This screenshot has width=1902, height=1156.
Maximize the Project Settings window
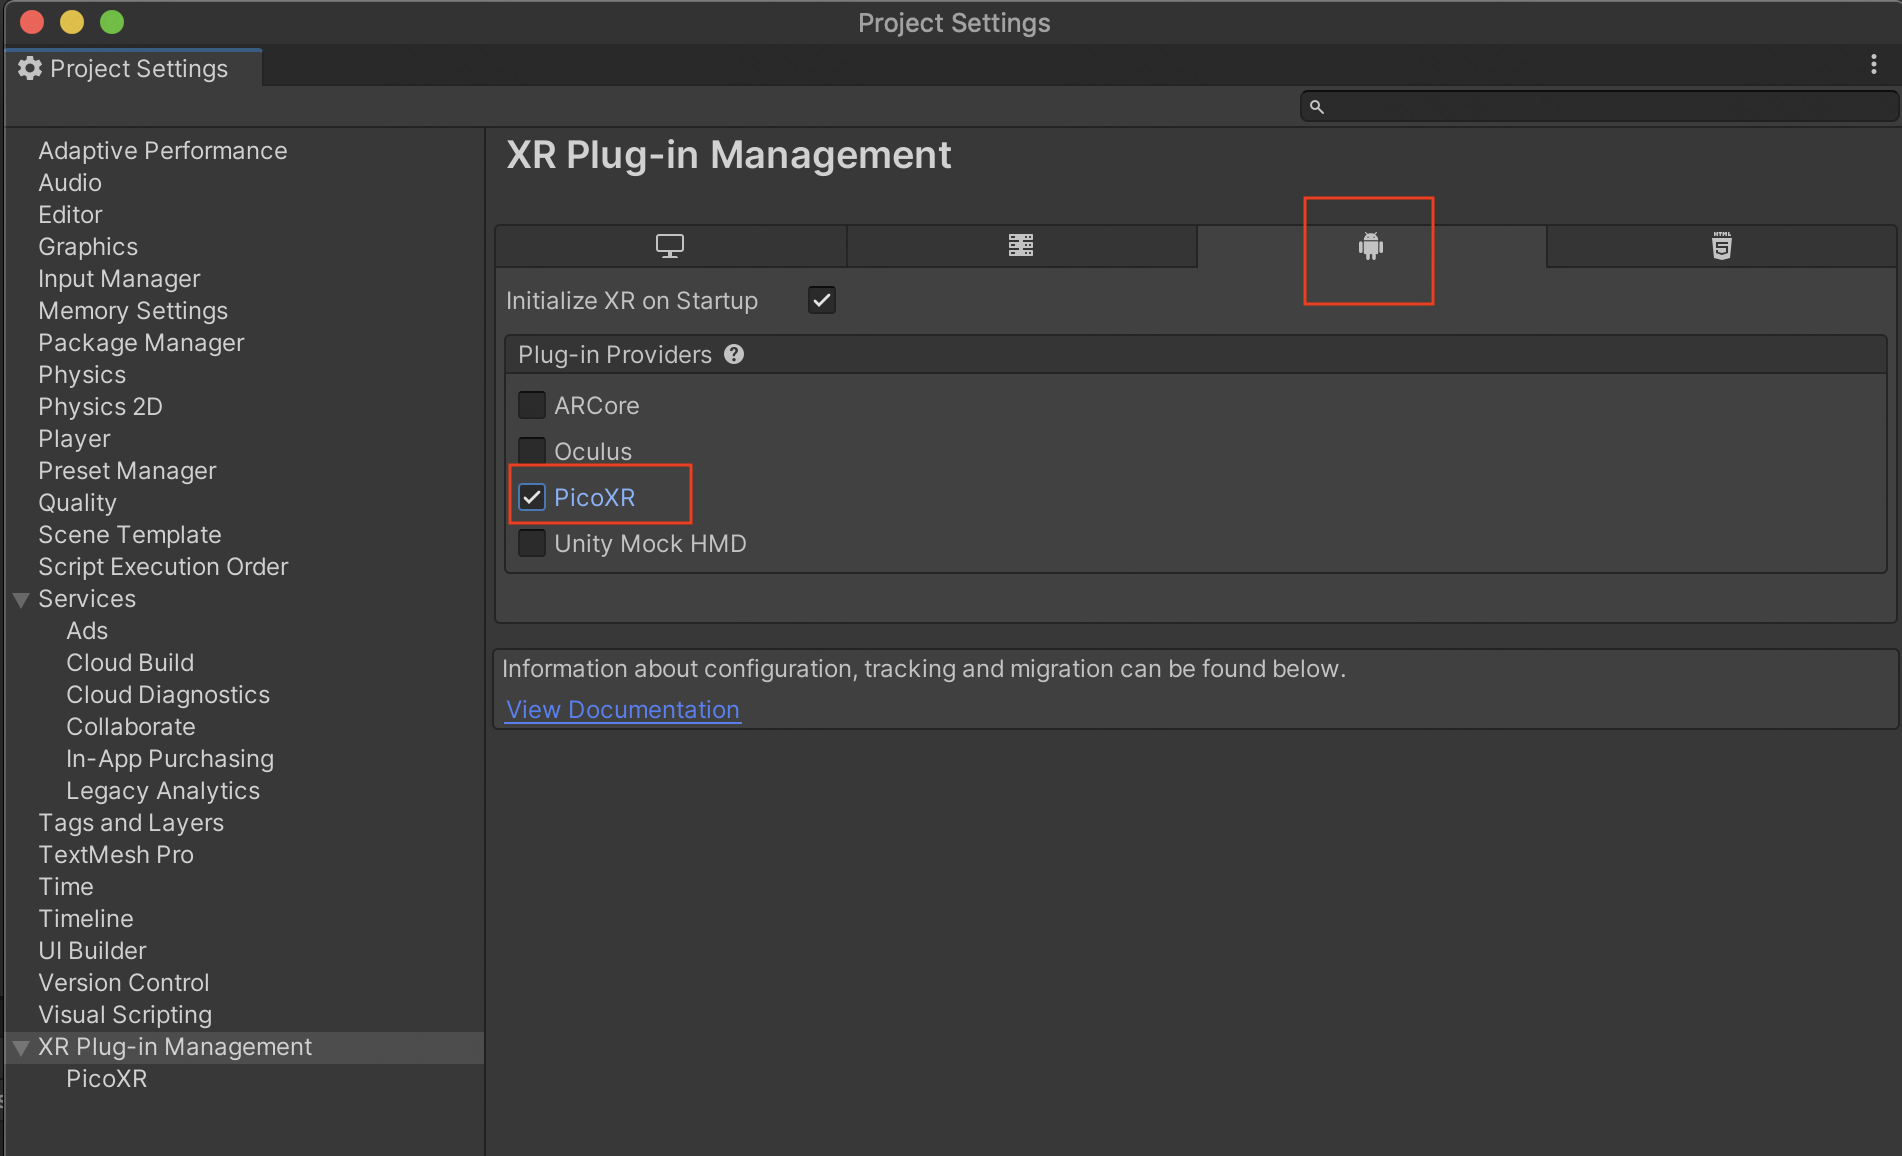pyautogui.click(x=112, y=22)
